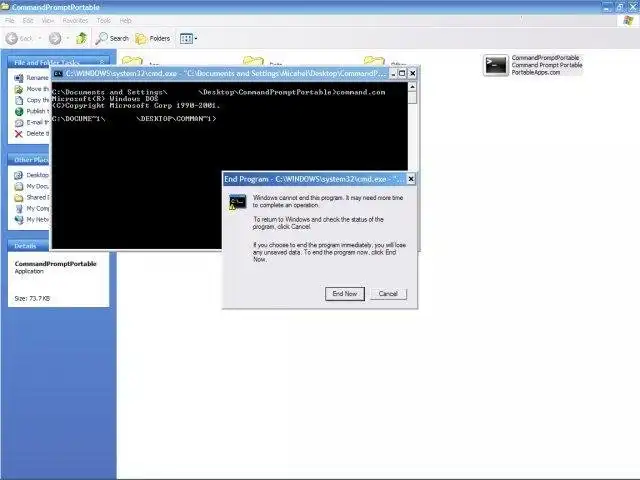Open My Documents under Other Places
Image resolution: width=640 pixels, height=480 pixels.
click(38, 186)
